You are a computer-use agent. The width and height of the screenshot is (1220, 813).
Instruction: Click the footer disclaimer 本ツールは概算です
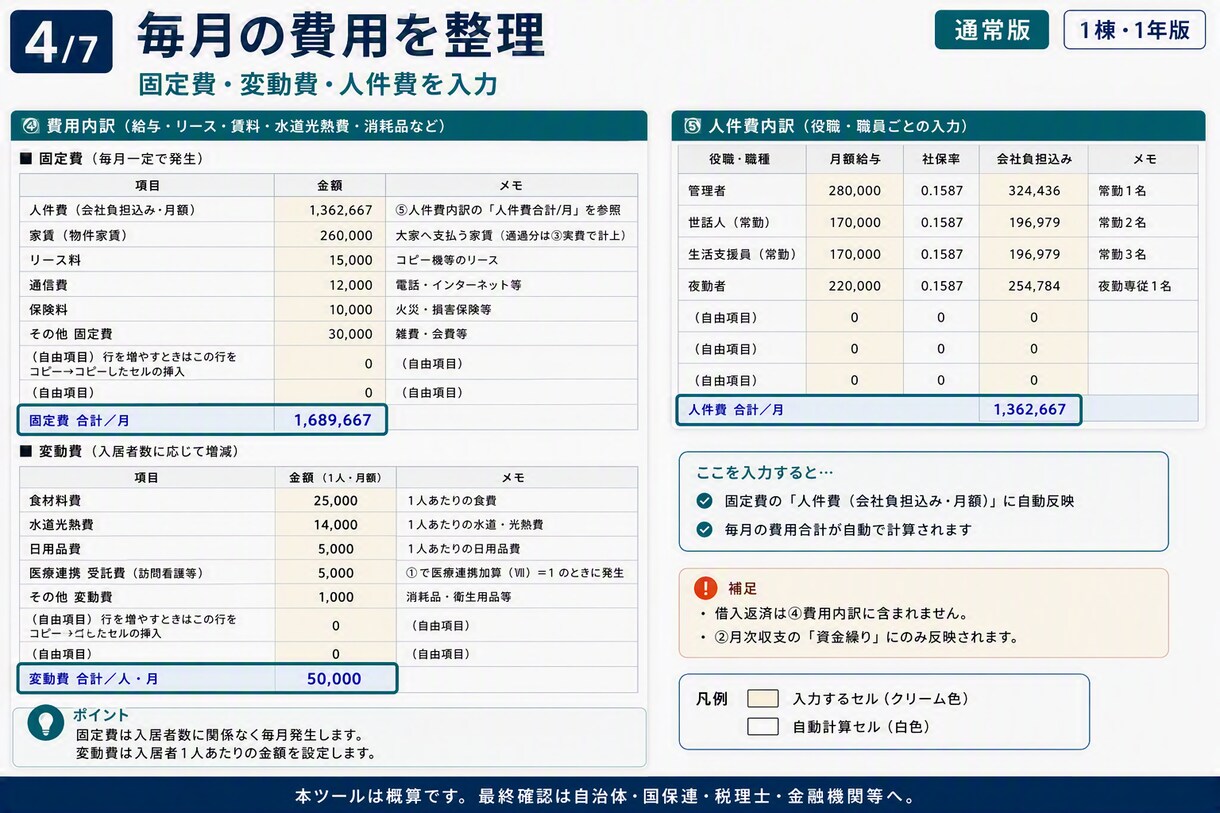[x=610, y=796]
